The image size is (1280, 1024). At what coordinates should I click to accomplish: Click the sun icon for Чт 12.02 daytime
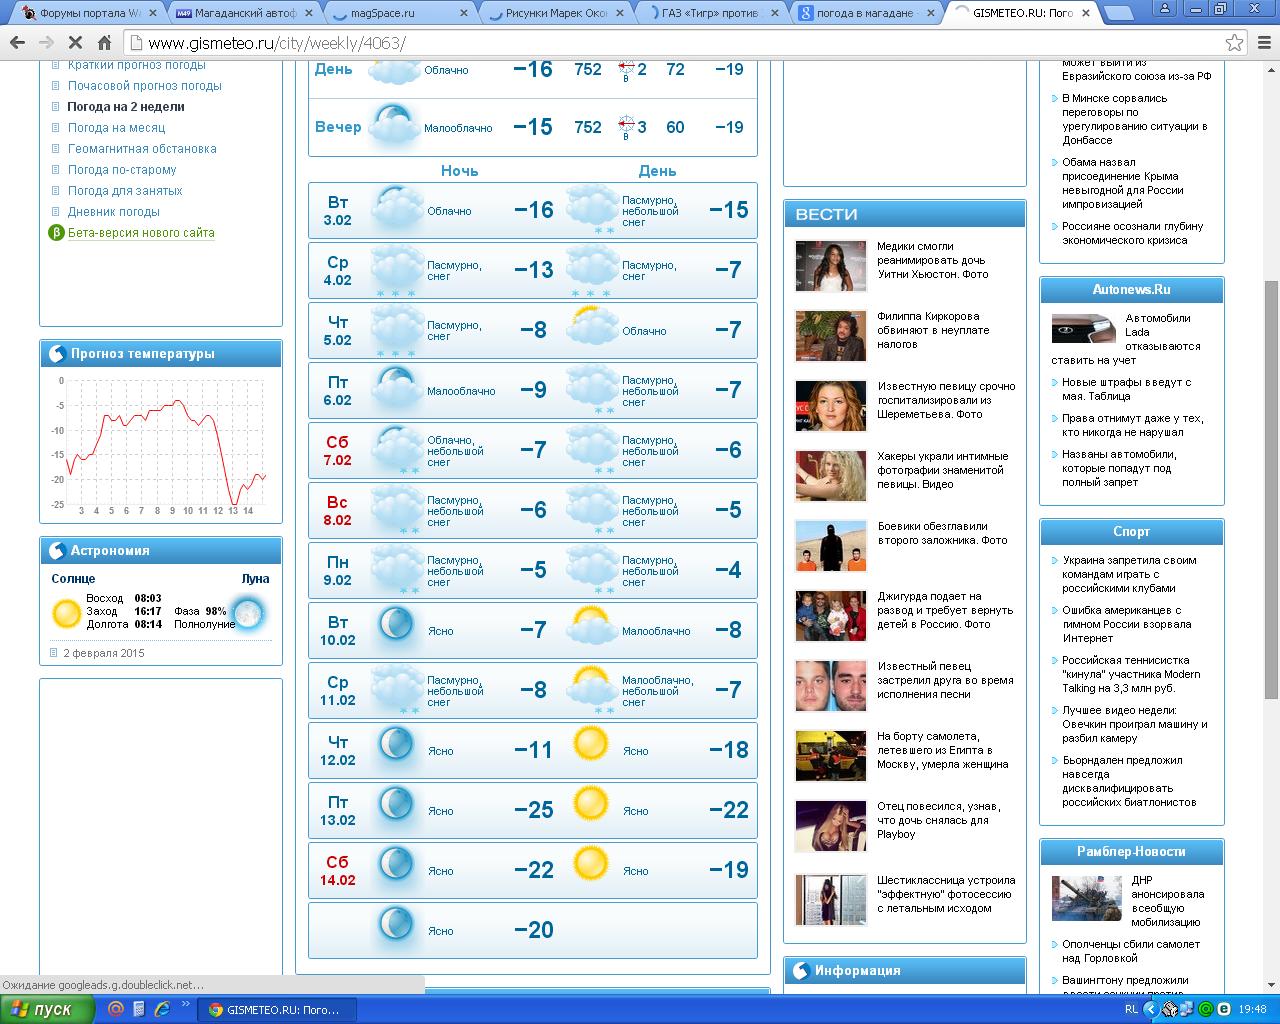click(590, 743)
